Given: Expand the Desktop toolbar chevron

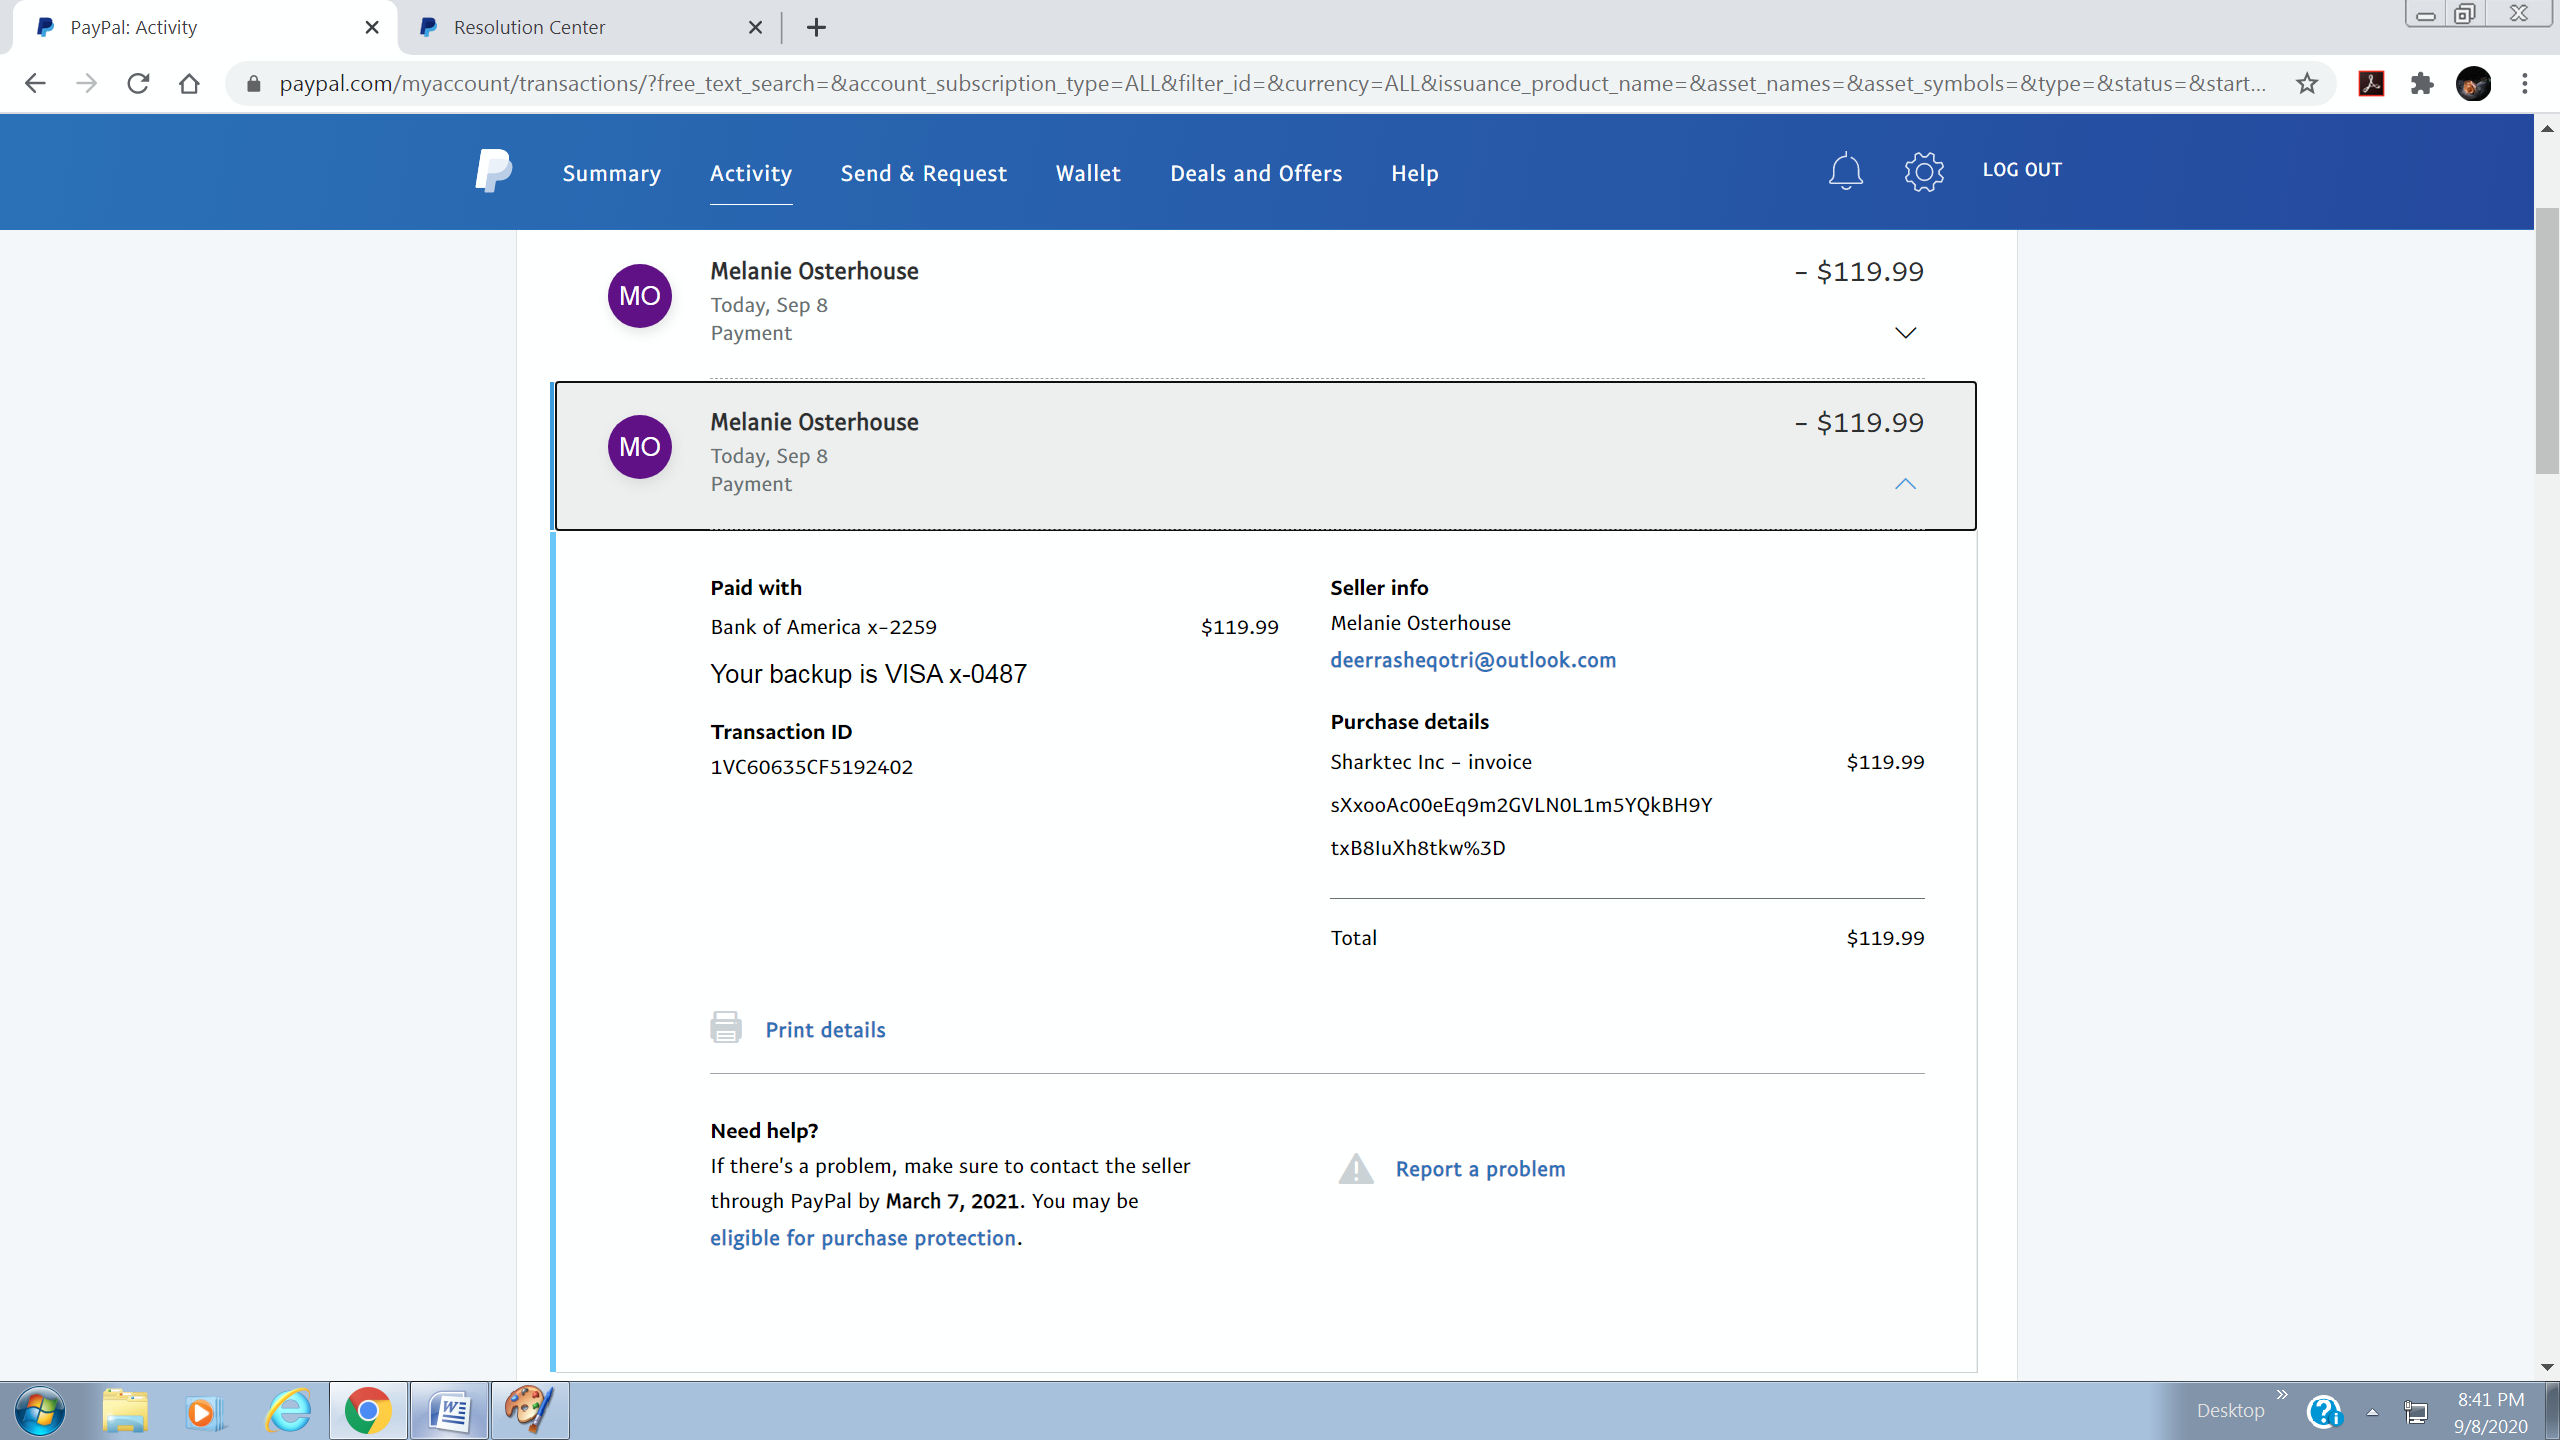Looking at the screenshot, I should [2282, 1394].
